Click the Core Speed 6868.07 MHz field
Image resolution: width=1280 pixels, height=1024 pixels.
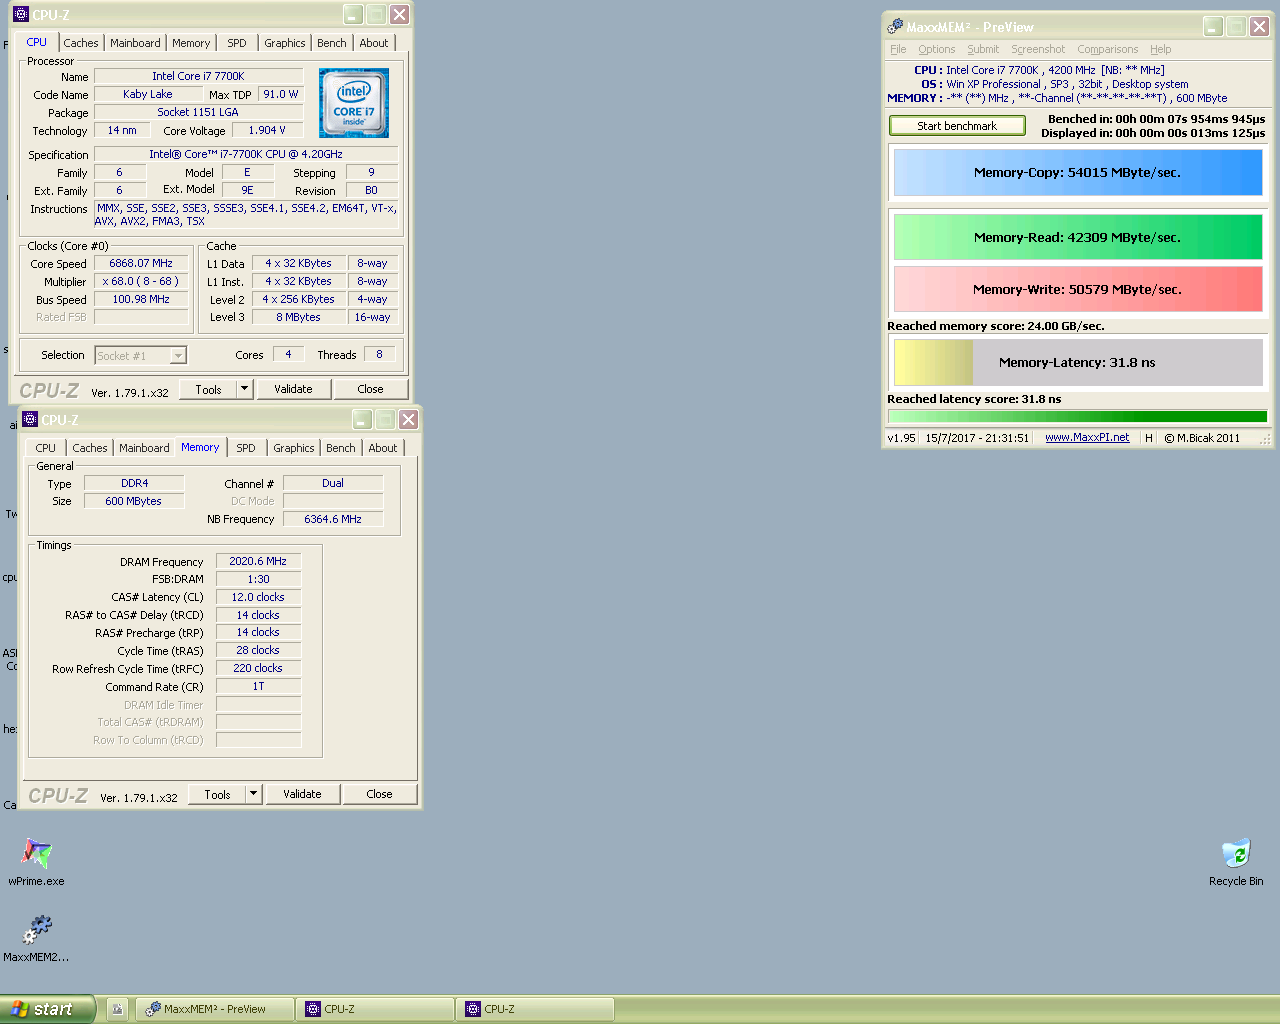point(141,263)
